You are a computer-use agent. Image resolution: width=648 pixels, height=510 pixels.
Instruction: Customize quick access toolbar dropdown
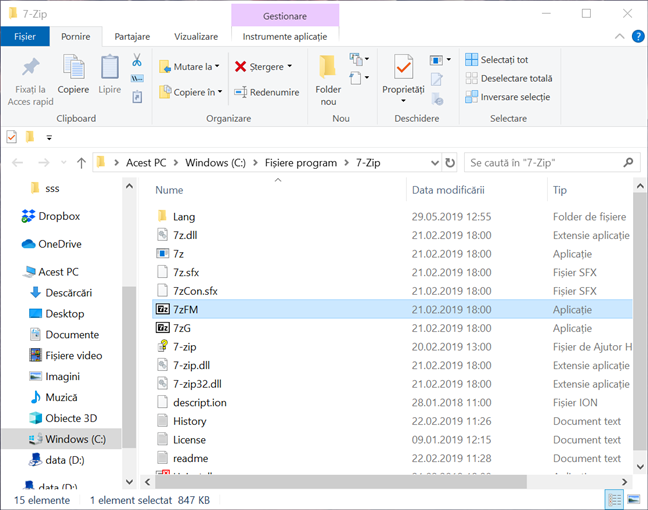(49, 137)
